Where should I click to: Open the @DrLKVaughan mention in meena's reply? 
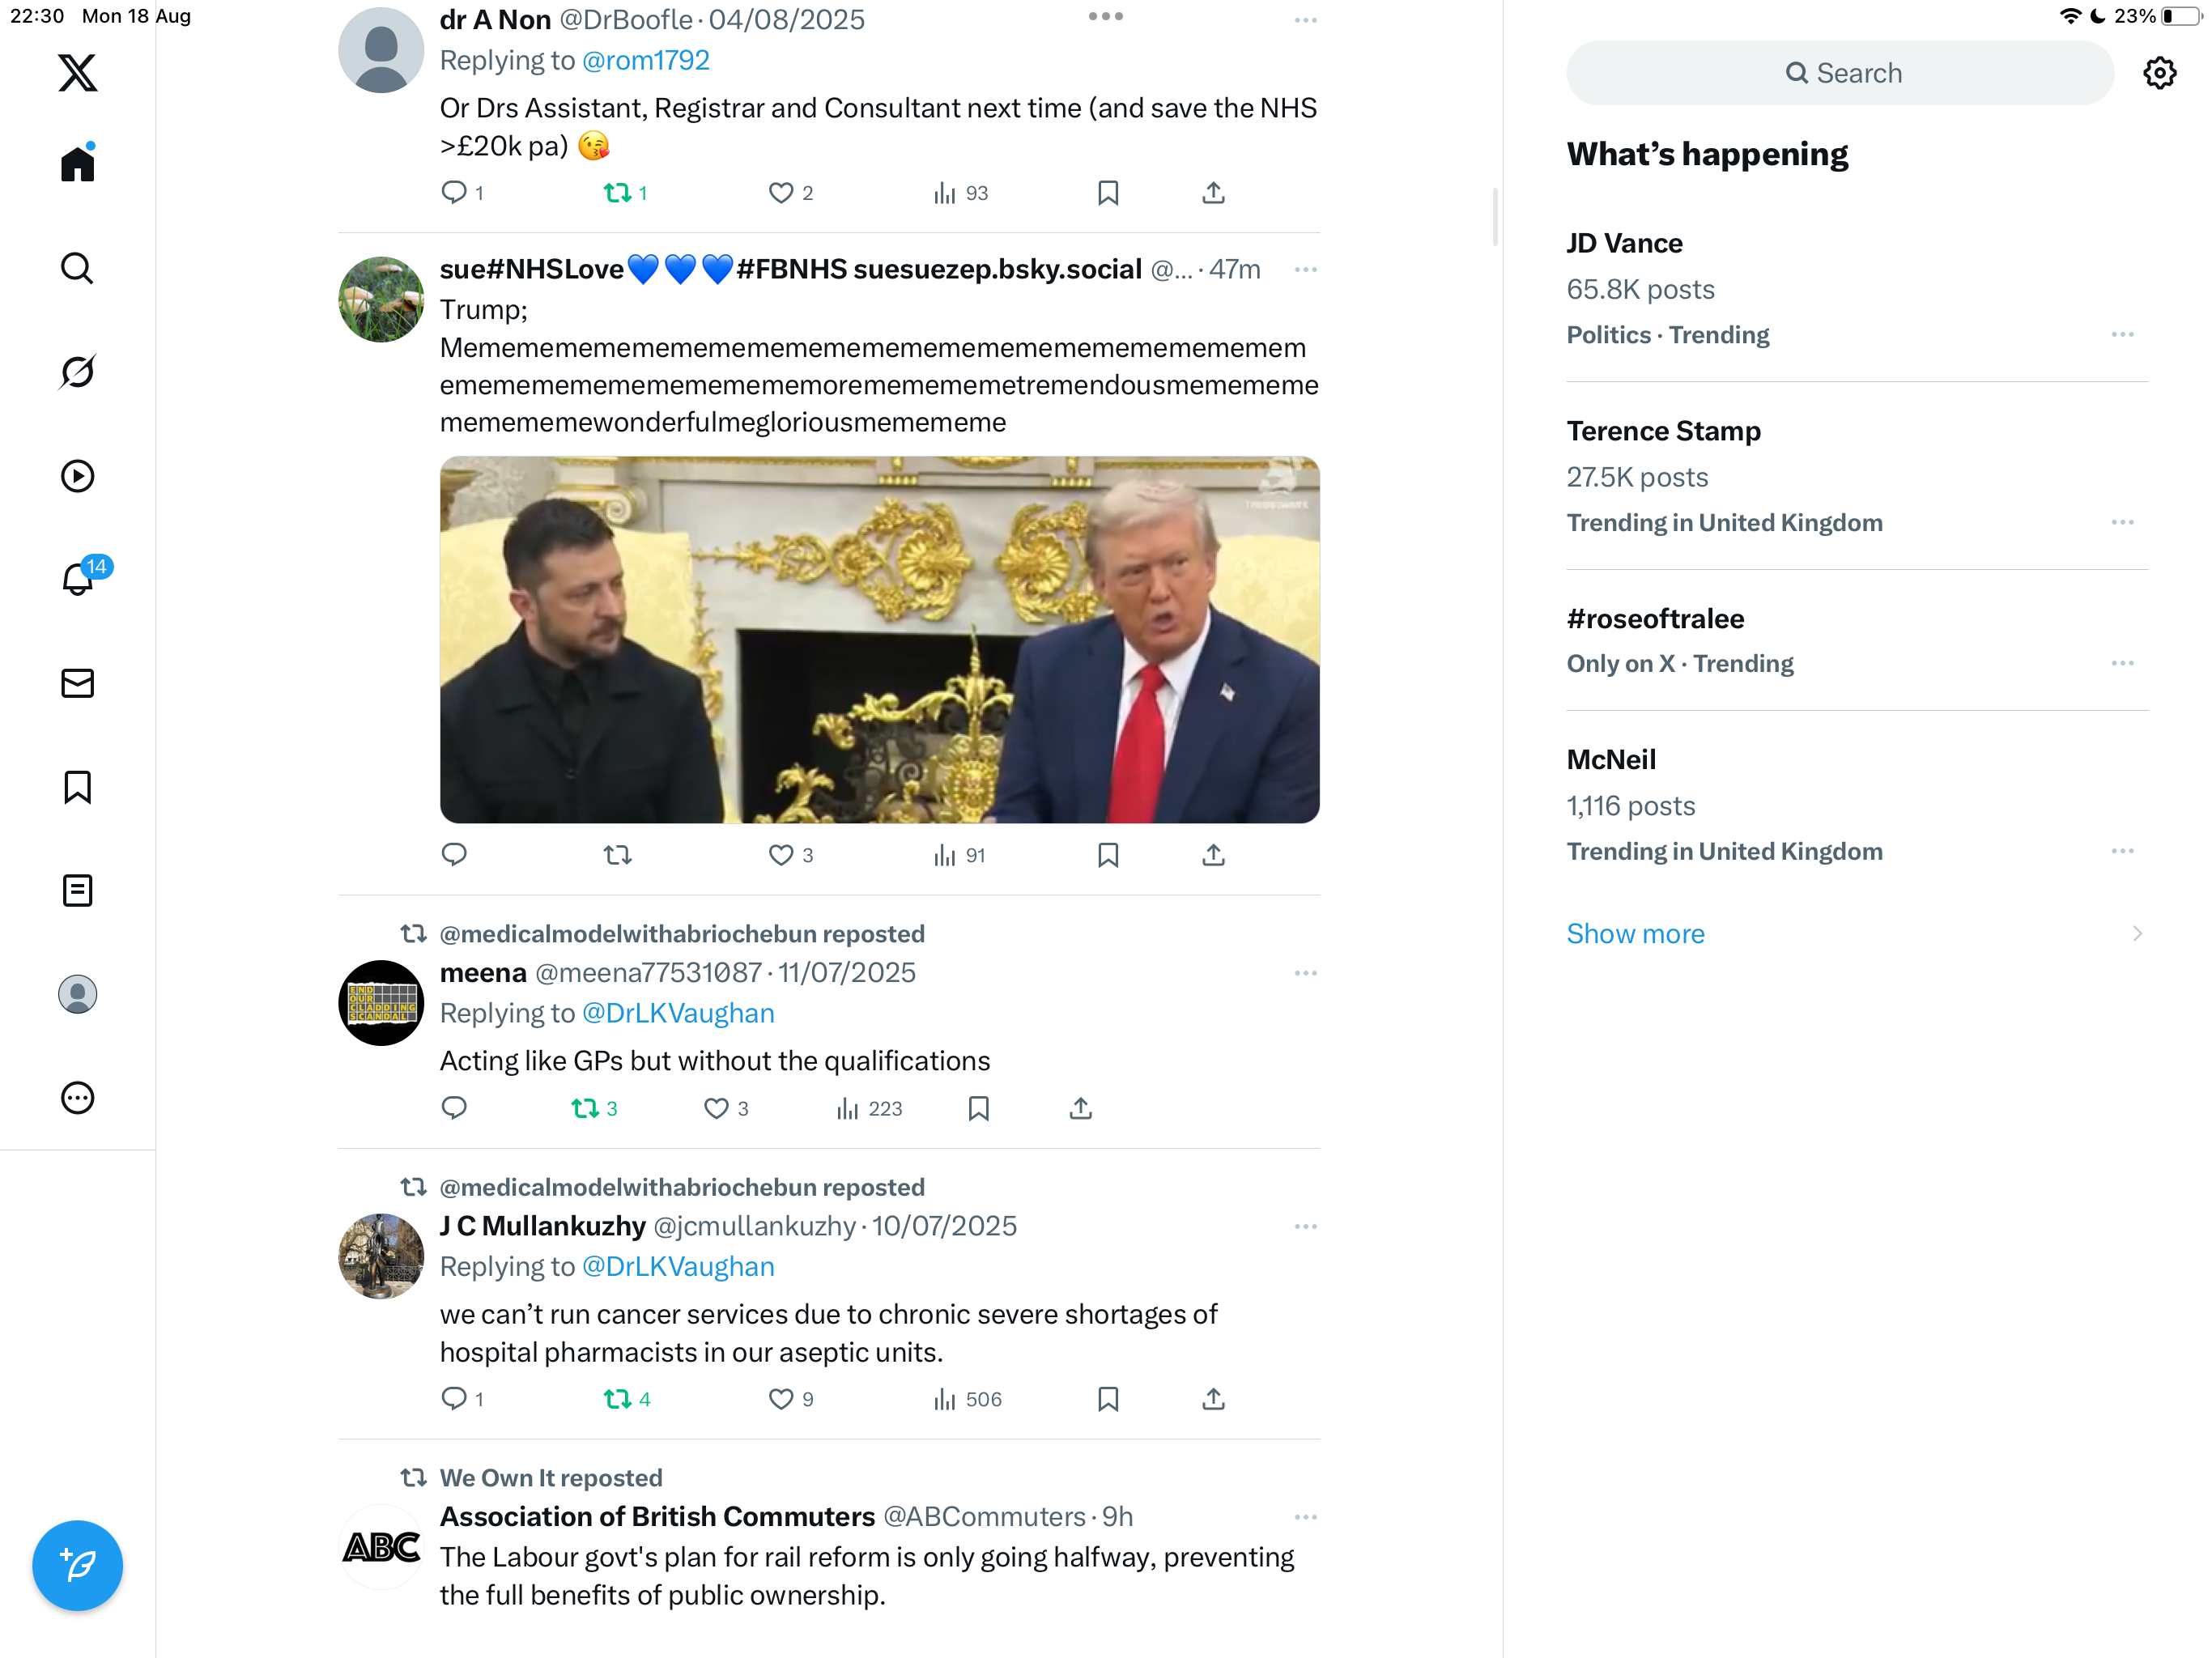(x=678, y=1013)
